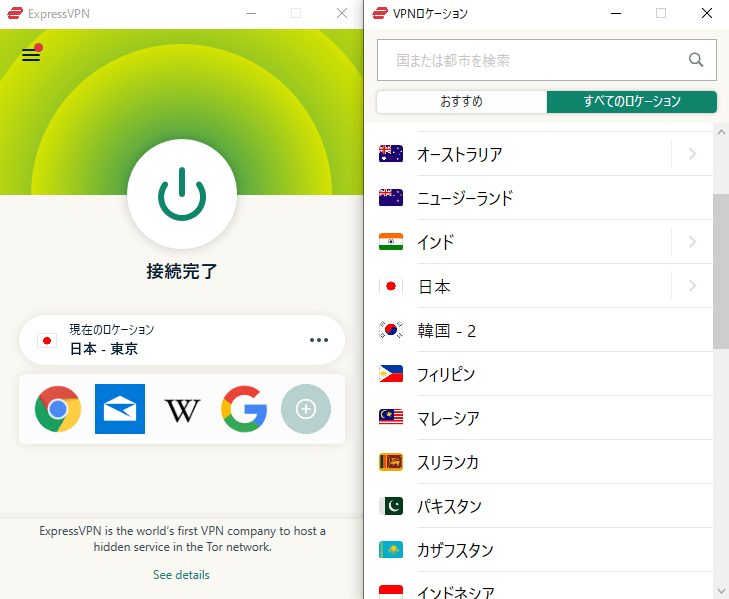The width and height of the screenshot is (729, 599).
Task: Add a new shortcut with plus icon
Action: click(x=306, y=409)
